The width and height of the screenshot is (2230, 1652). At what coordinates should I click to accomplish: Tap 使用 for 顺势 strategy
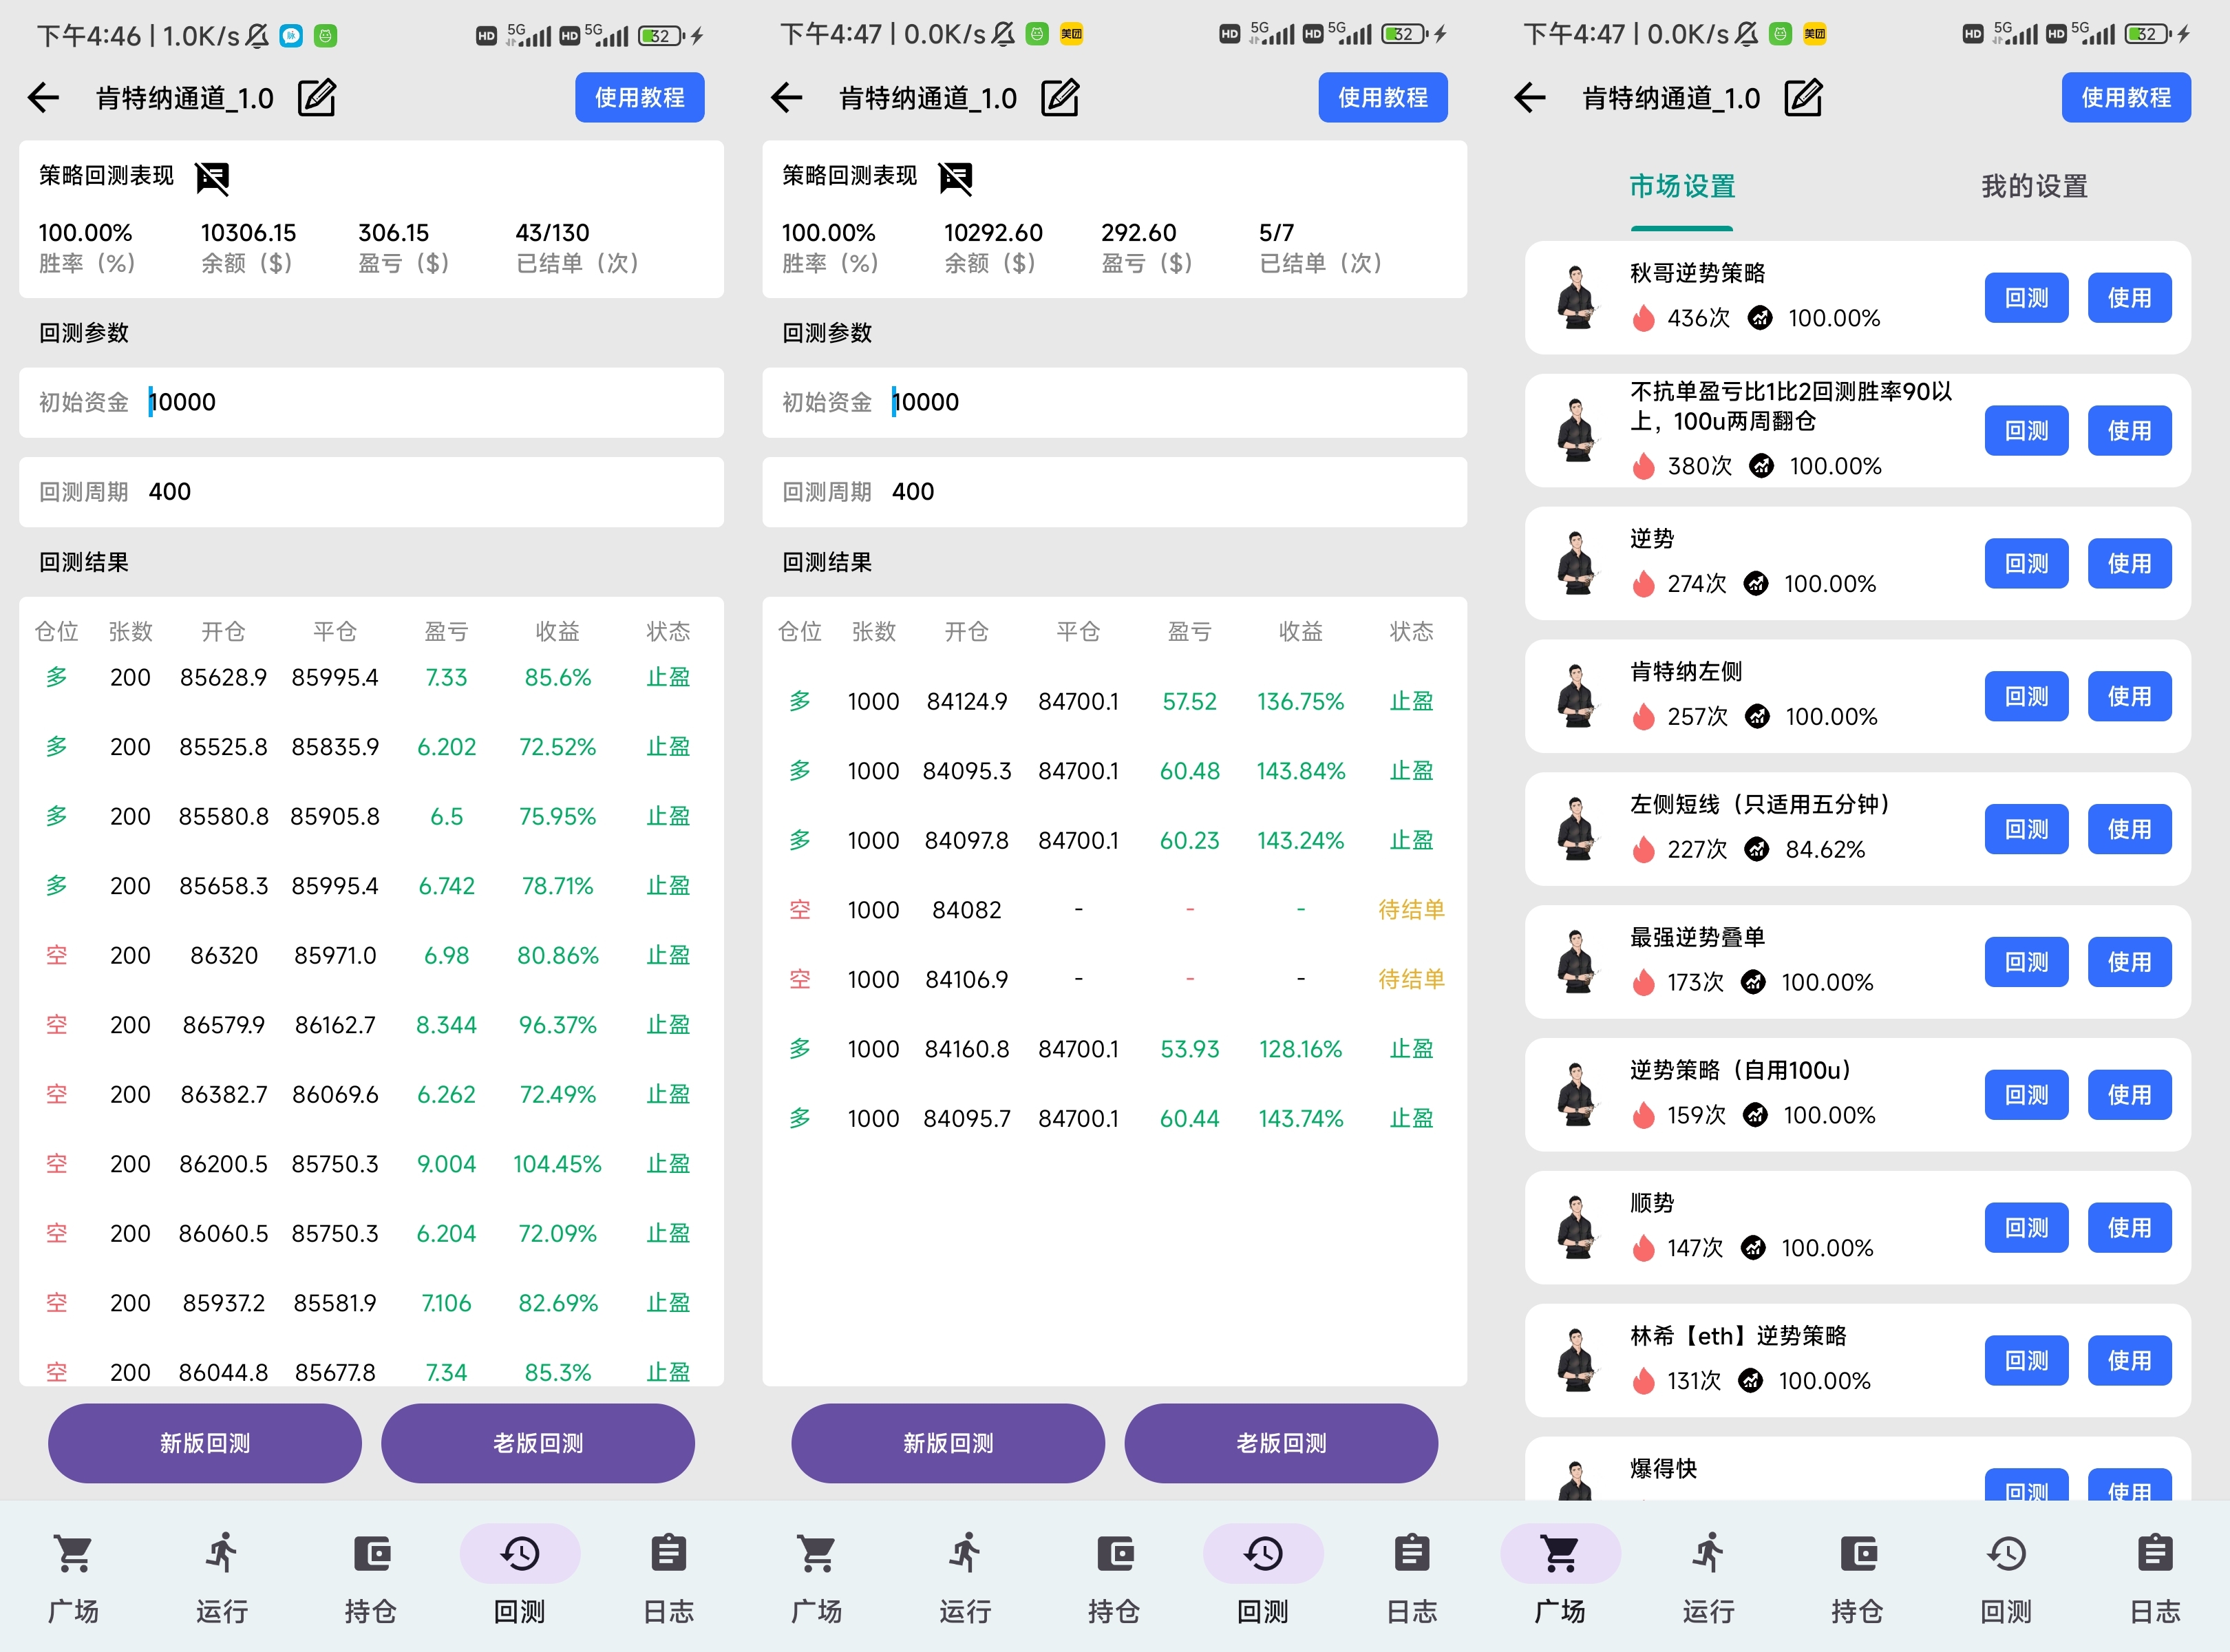(x=2129, y=1228)
